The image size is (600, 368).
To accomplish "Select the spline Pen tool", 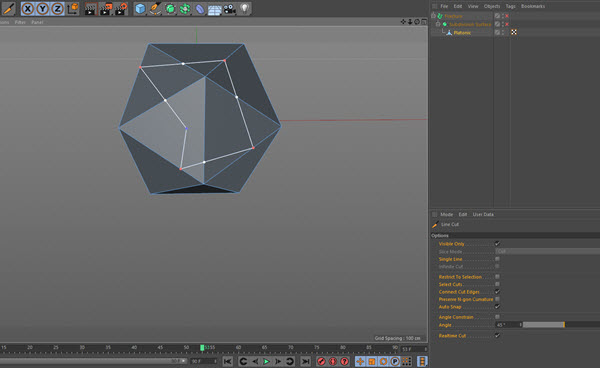I will [155, 8].
